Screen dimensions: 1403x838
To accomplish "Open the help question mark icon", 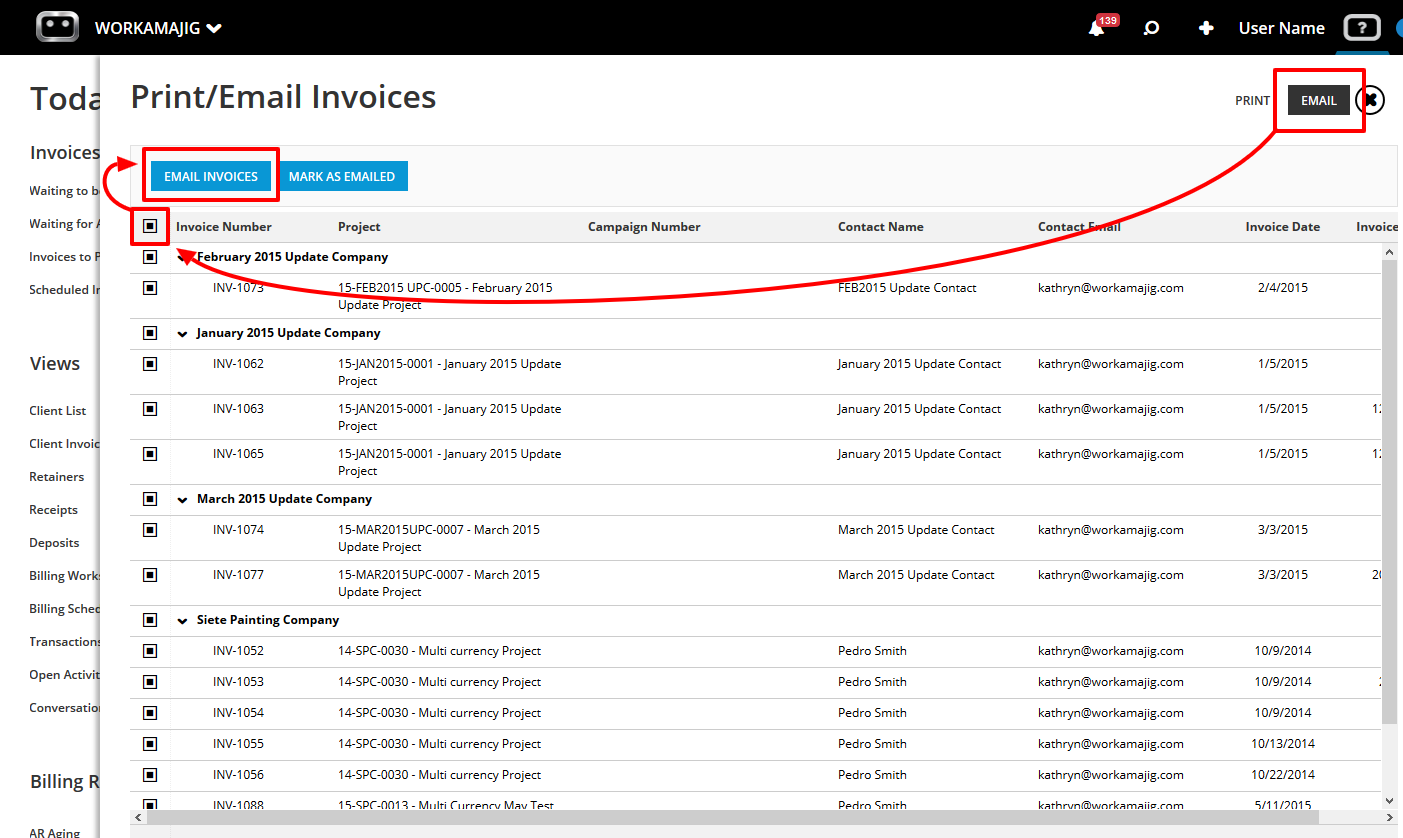I will pos(1361,27).
